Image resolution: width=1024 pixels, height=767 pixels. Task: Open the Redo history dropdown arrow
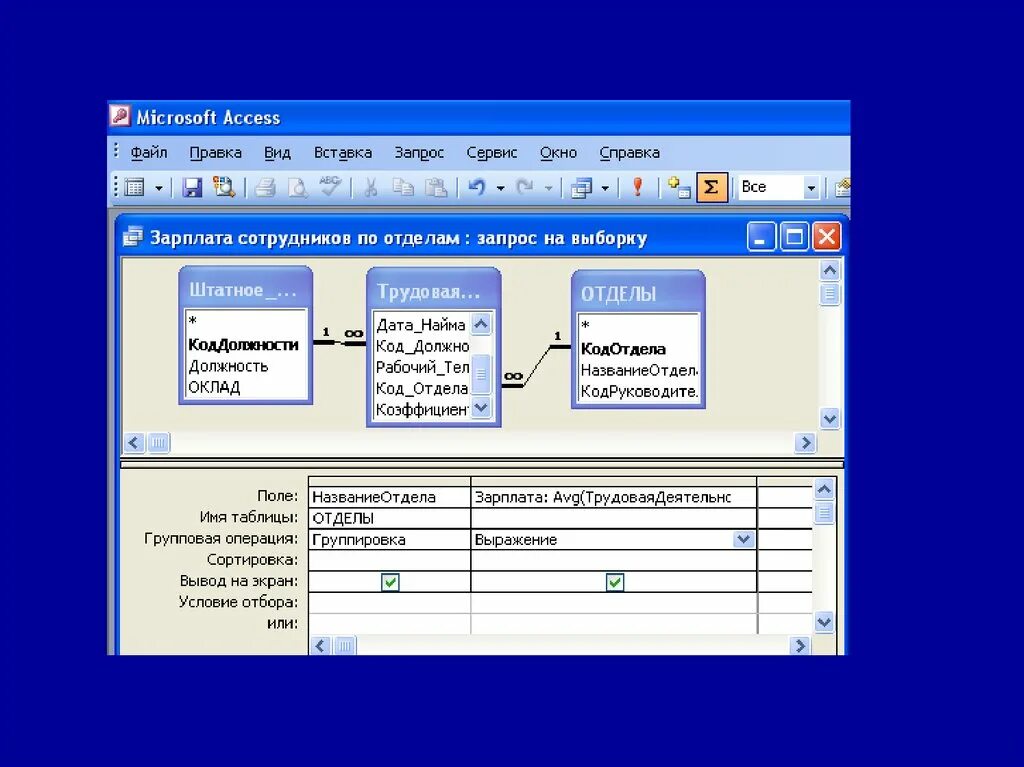point(549,188)
